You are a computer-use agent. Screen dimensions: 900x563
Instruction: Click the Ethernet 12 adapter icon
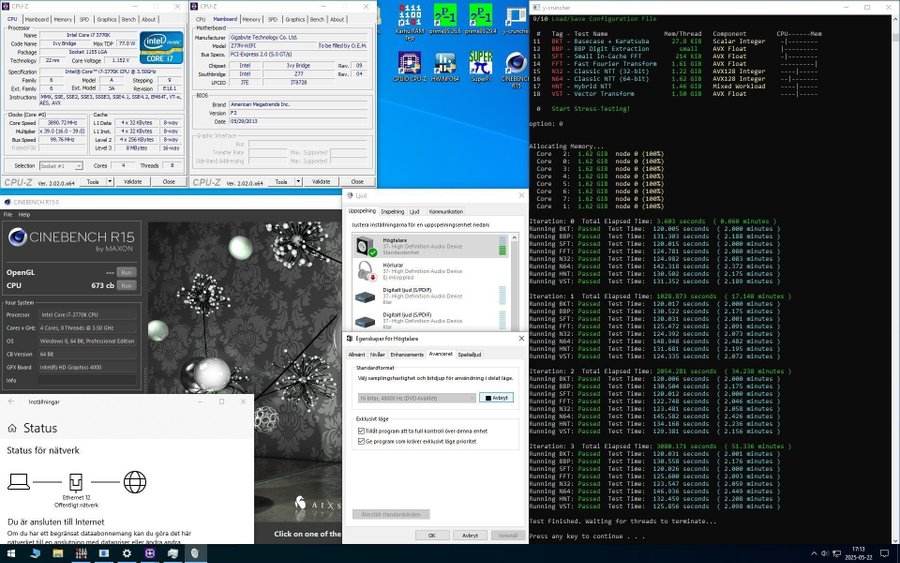[76, 482]
